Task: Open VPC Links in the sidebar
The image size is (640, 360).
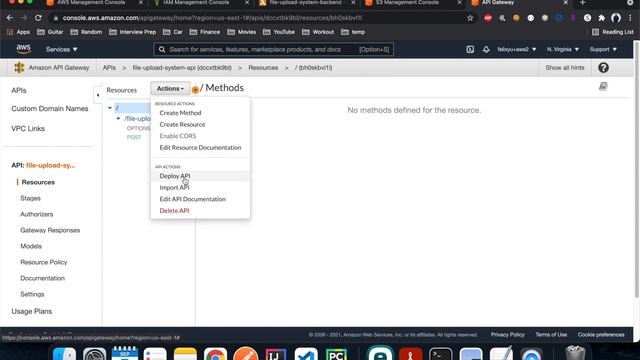Action: point(28,129)
